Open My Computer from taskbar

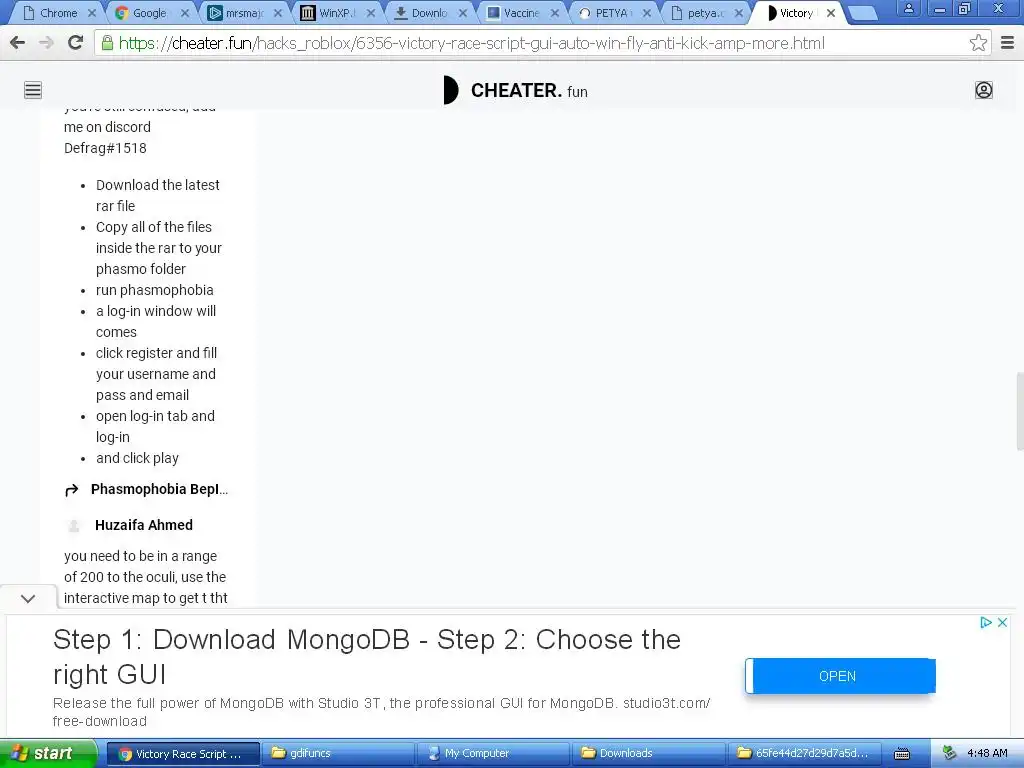pyautogui.click(x=493, y=754)
